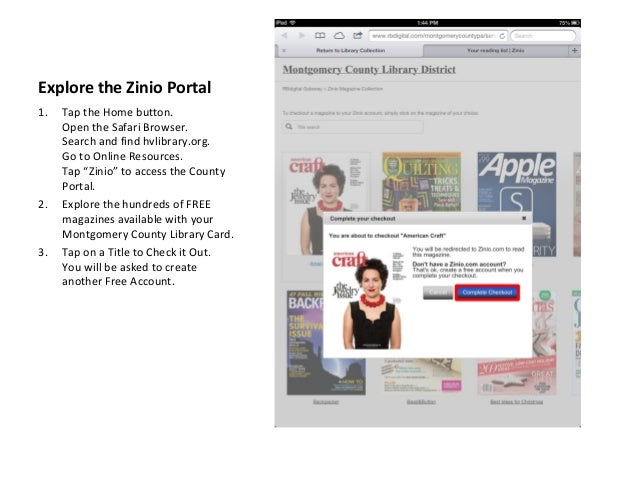This screenshot has width=638, height=479.
Task: Open Montgomery County Library District heading link
Action: pos(369,70)
